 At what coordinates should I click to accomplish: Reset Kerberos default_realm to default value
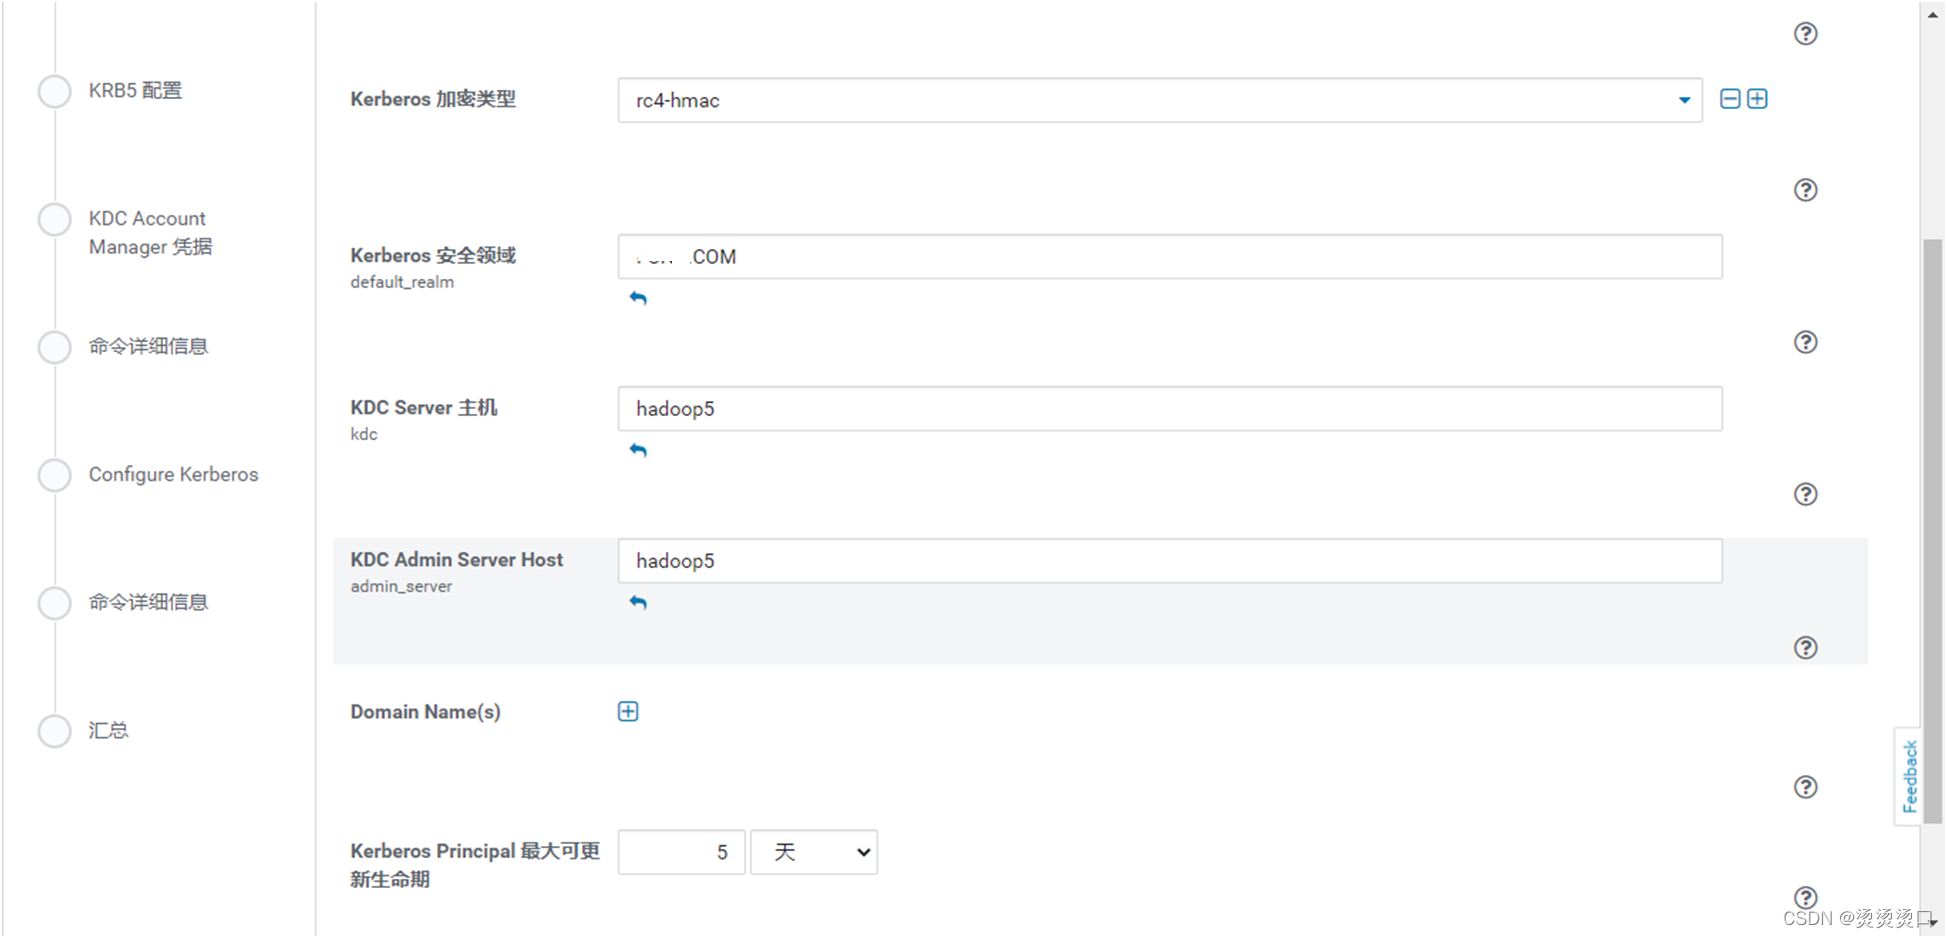point(638,298)
